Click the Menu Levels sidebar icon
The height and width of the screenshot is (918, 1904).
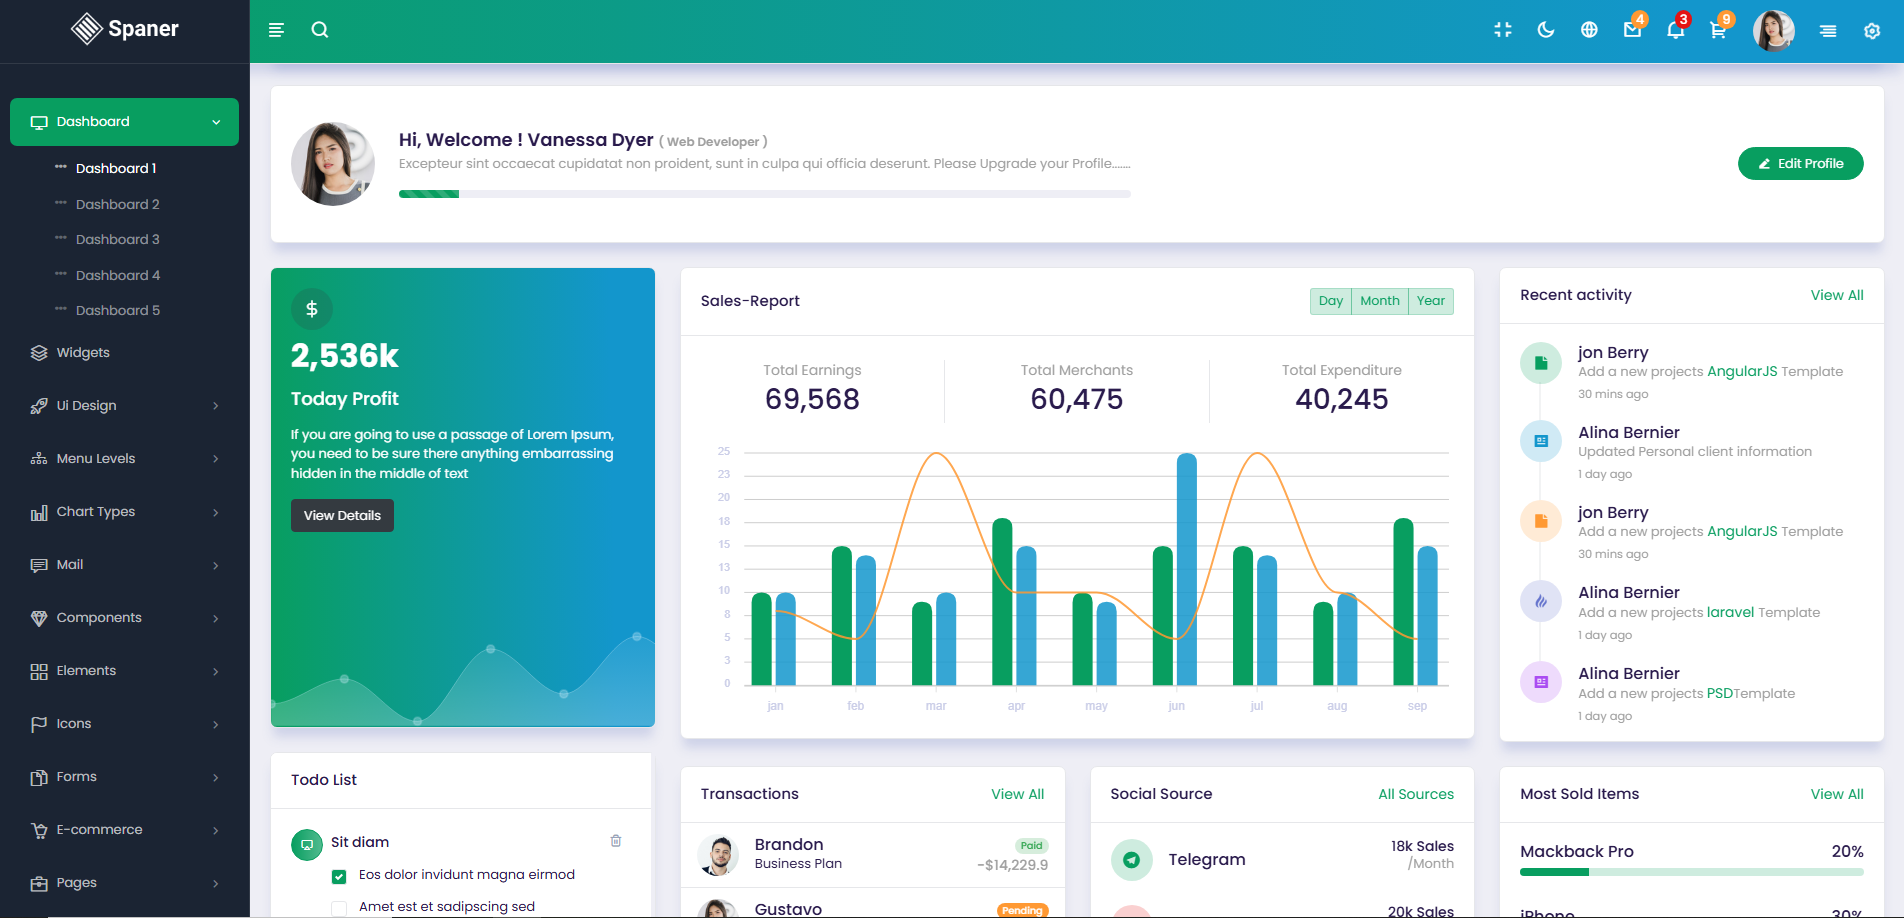coord(39,459)
